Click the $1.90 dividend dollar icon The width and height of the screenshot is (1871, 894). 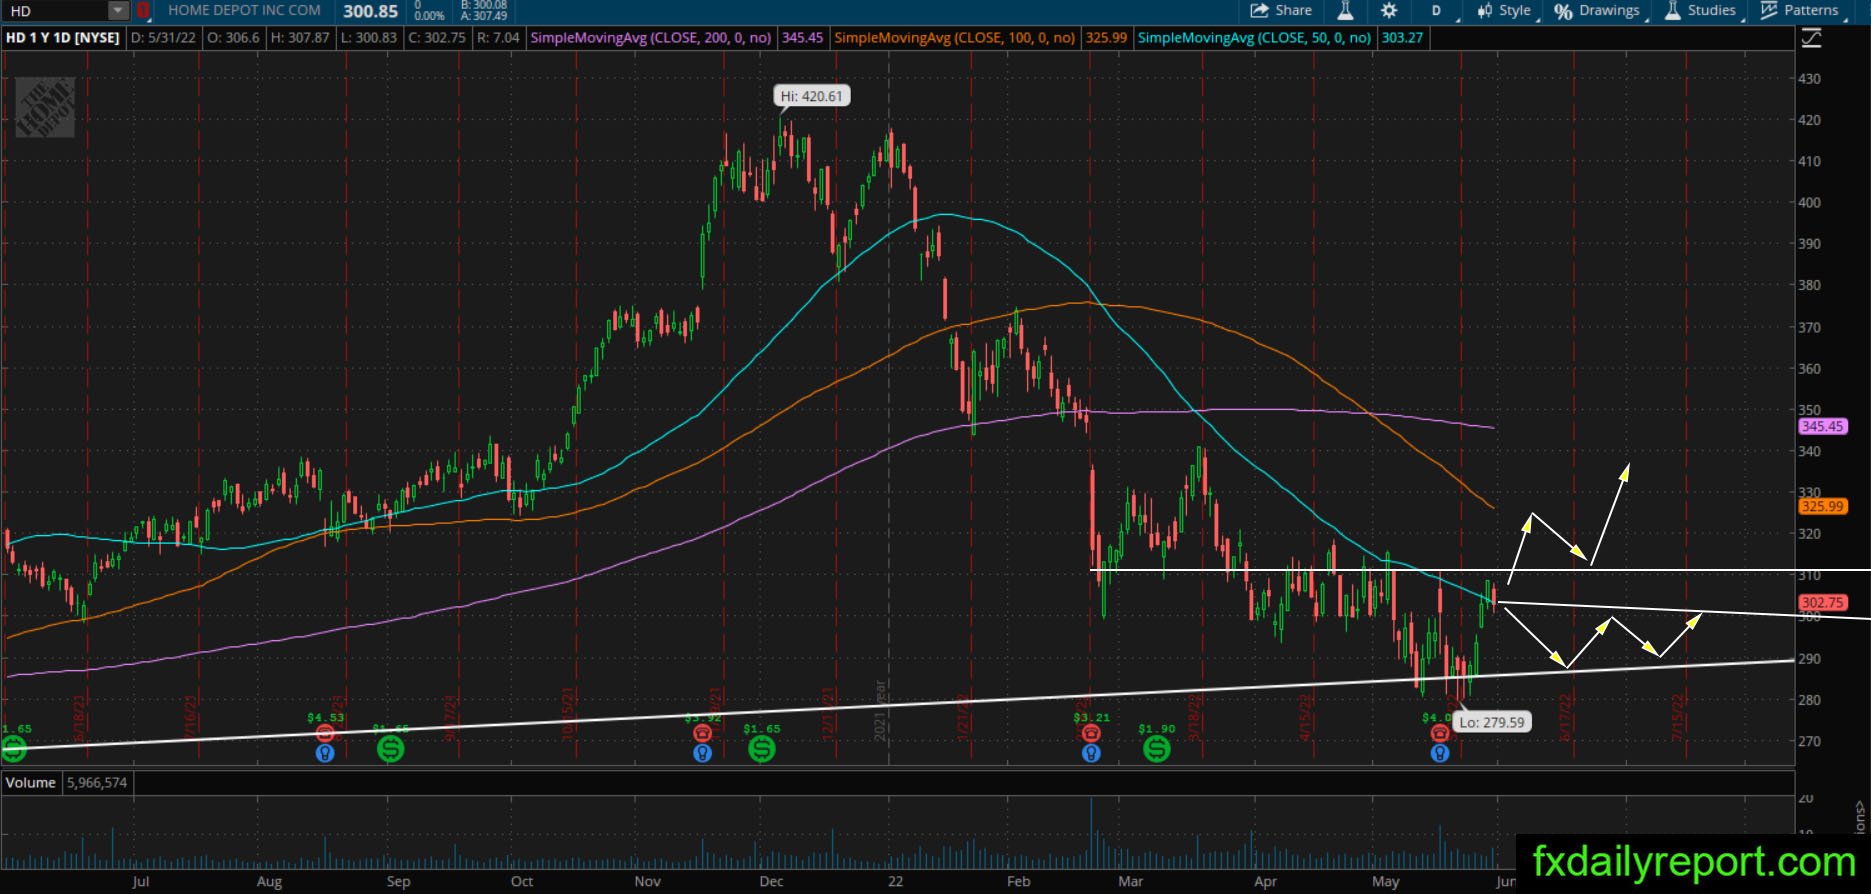(1157, 748)
